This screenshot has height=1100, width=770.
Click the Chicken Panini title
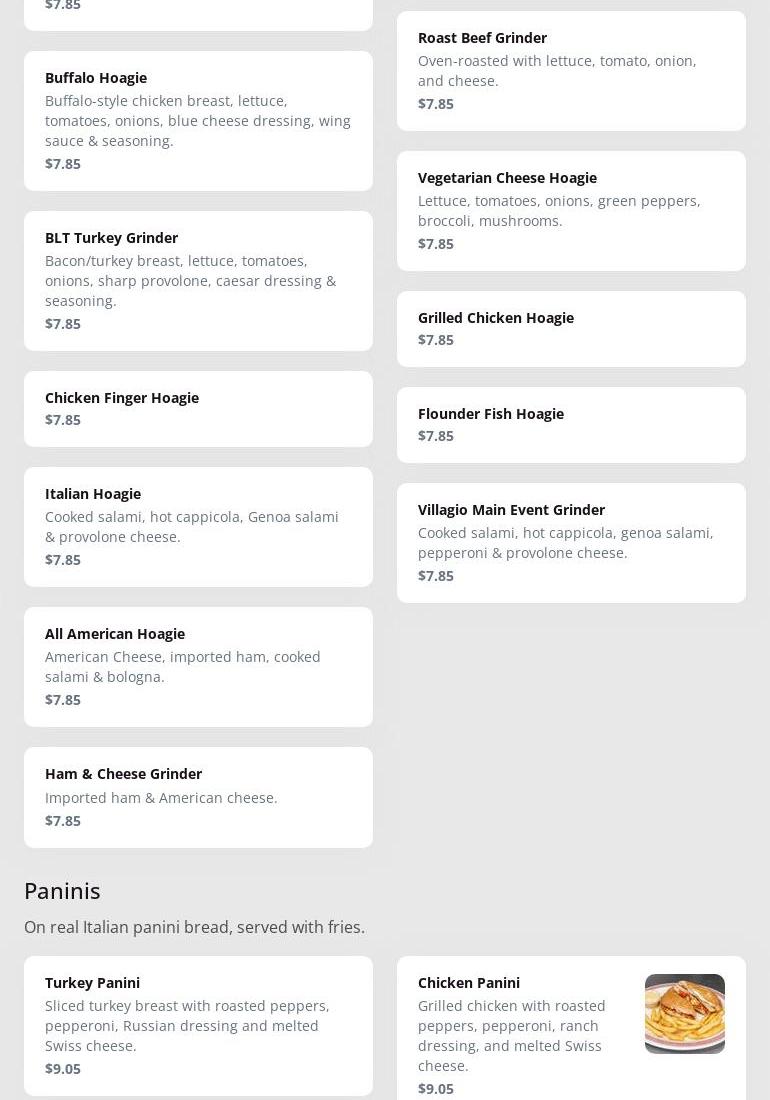tap(469, 983)
